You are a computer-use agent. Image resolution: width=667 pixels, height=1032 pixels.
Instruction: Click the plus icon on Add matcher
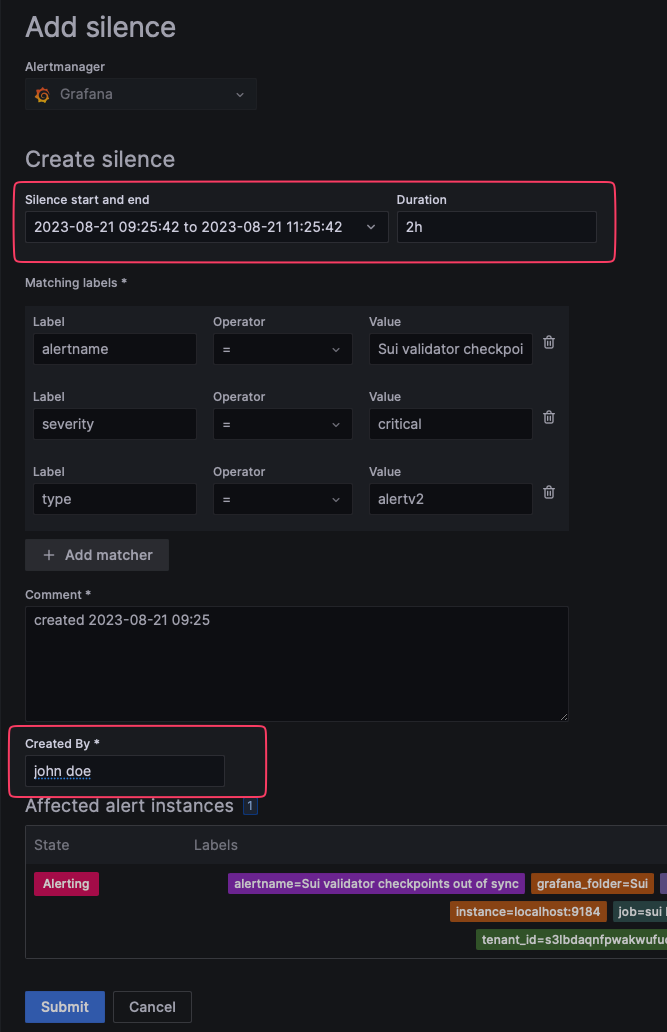click(48, 555)
